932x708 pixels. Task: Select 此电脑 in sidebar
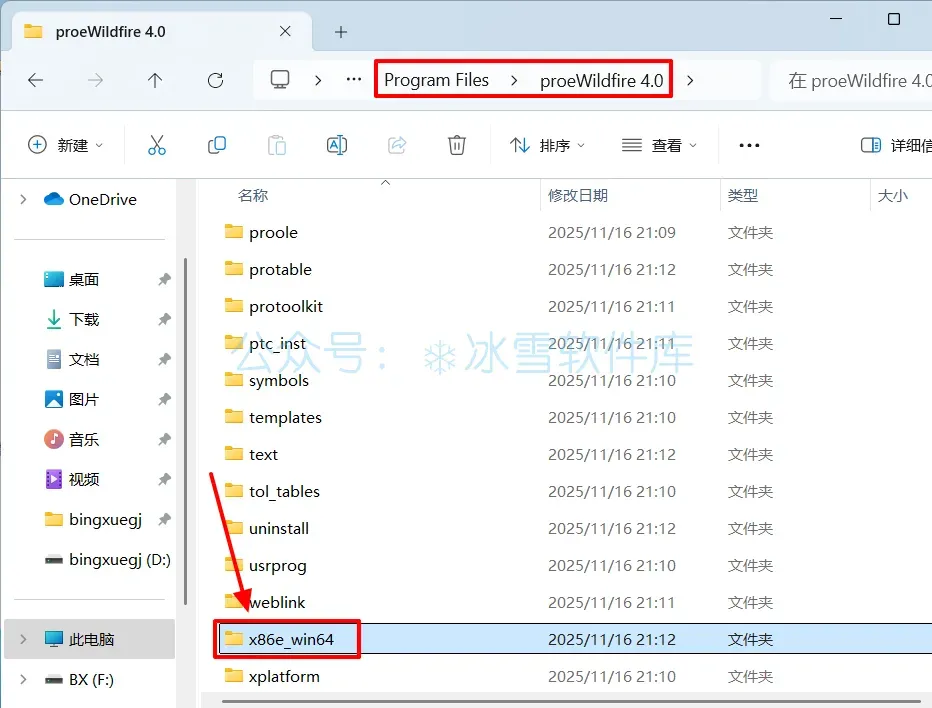point(89,640)
